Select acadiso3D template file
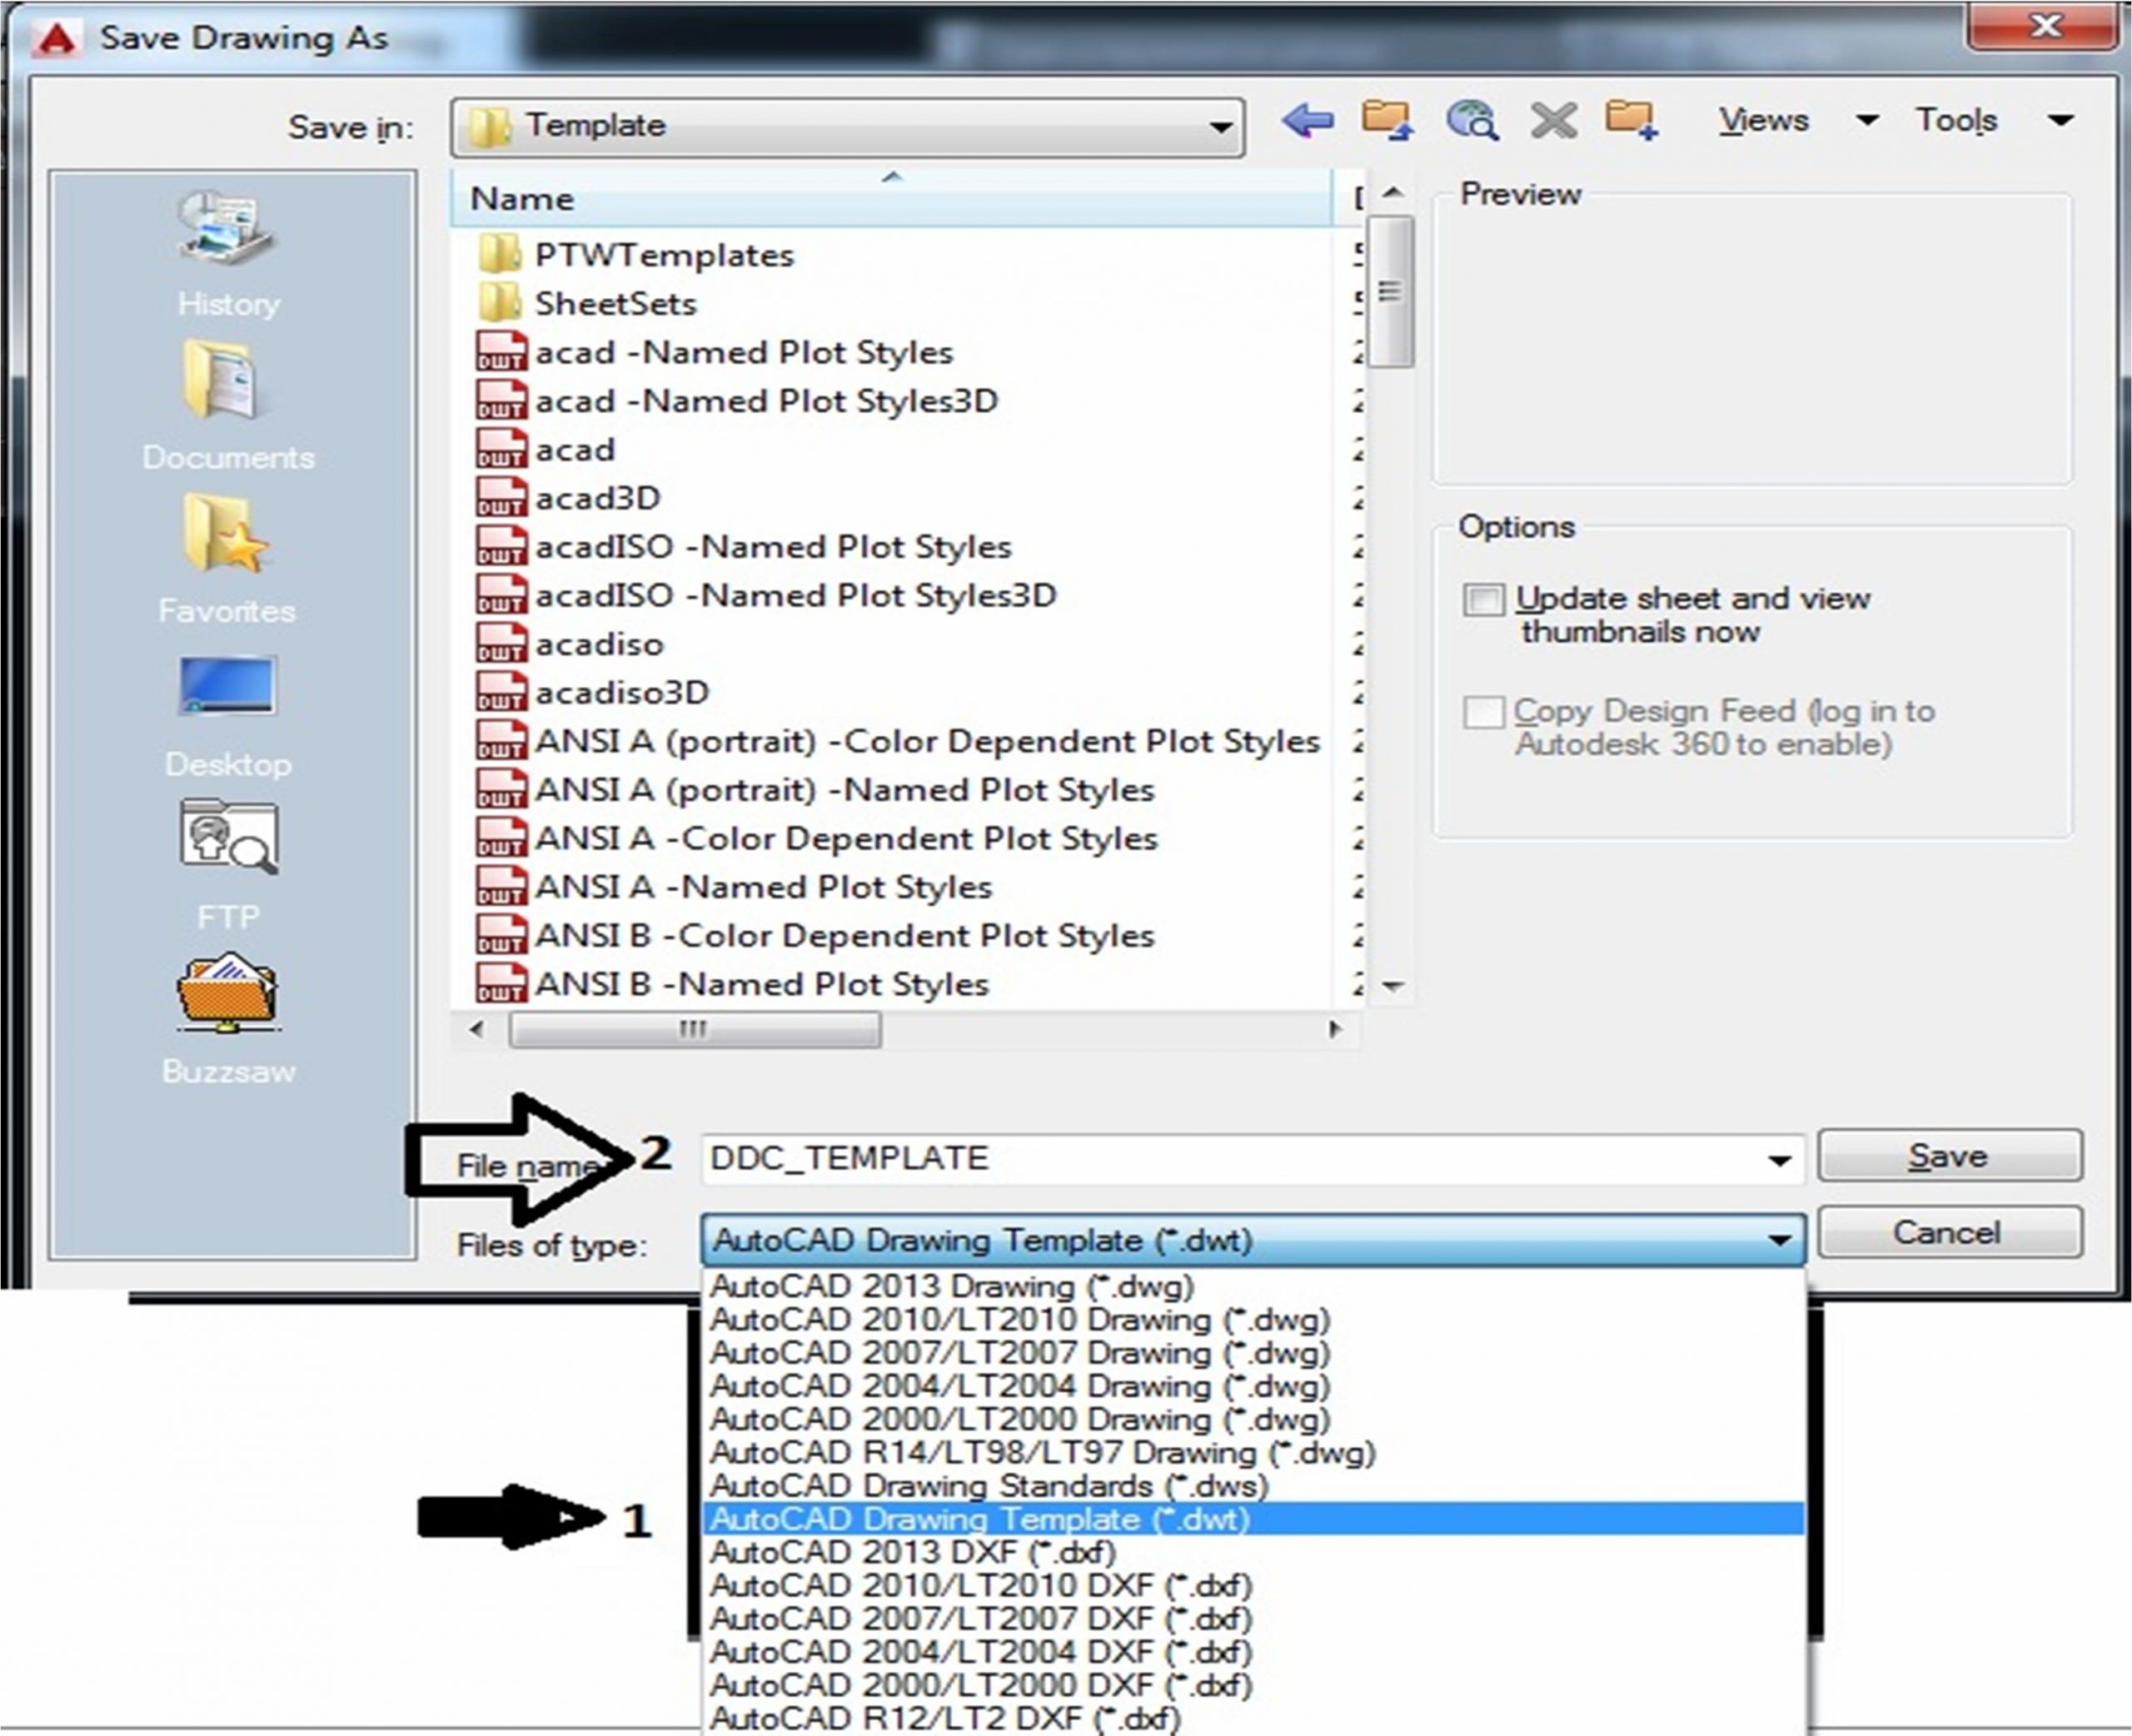 [622, 692]
